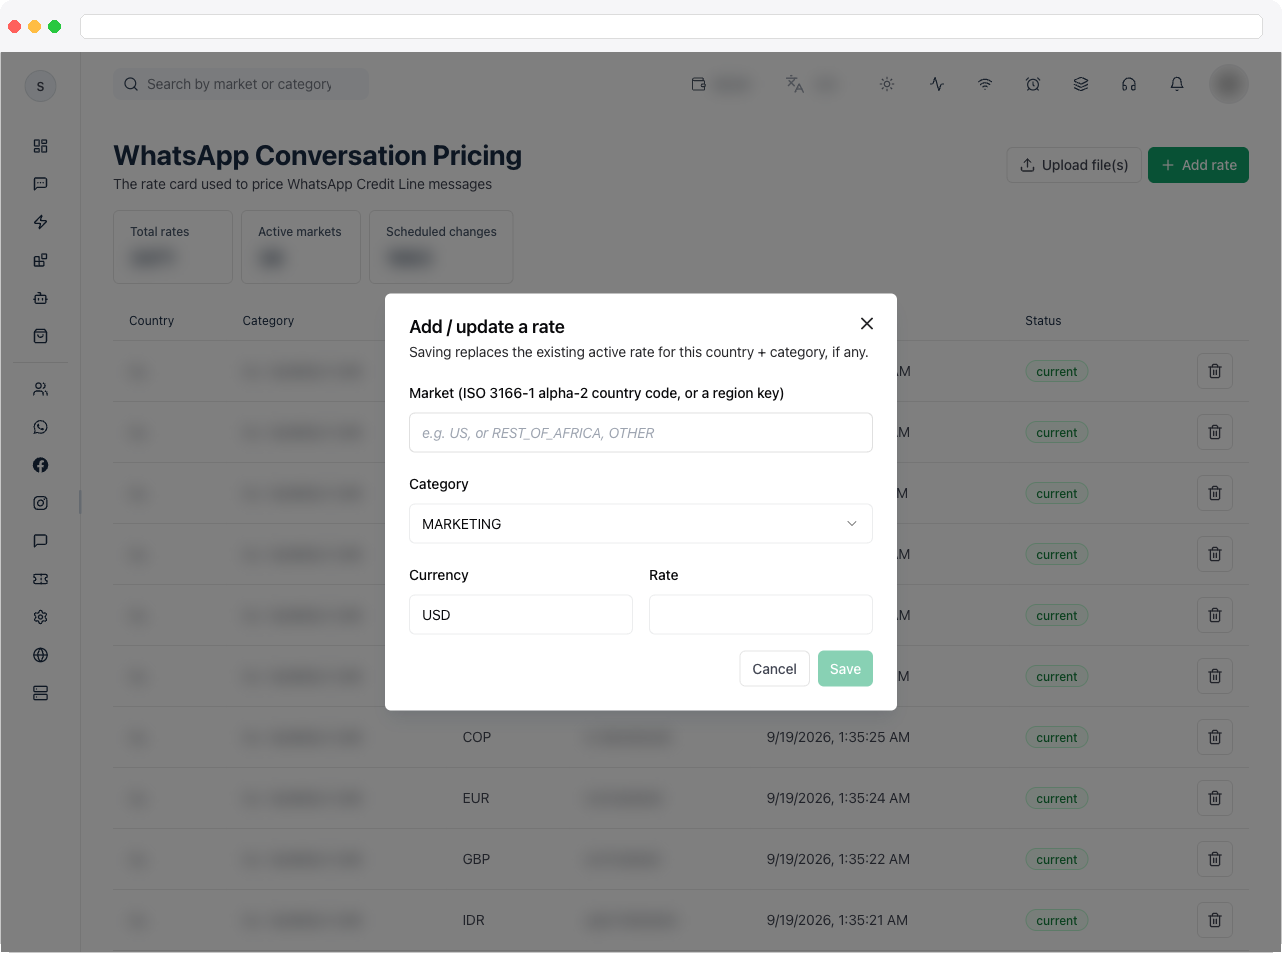
Task: Click the activity pulse icon in top bar
Action: (x=937, y=84)
